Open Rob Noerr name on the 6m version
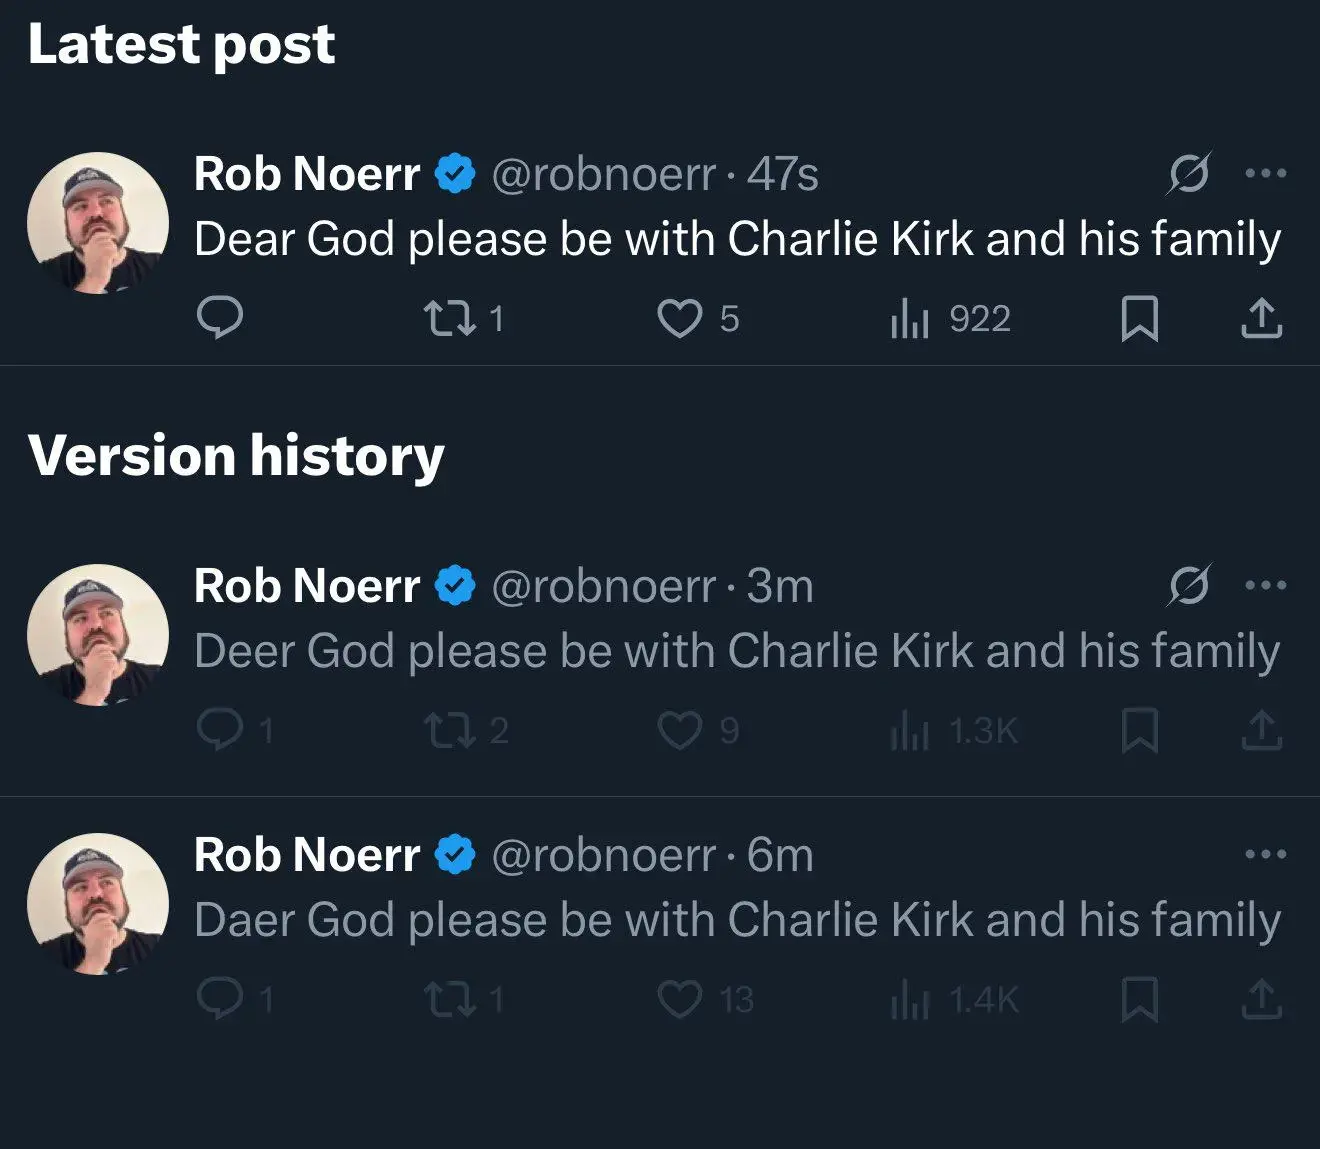 [x=306, y=855]
